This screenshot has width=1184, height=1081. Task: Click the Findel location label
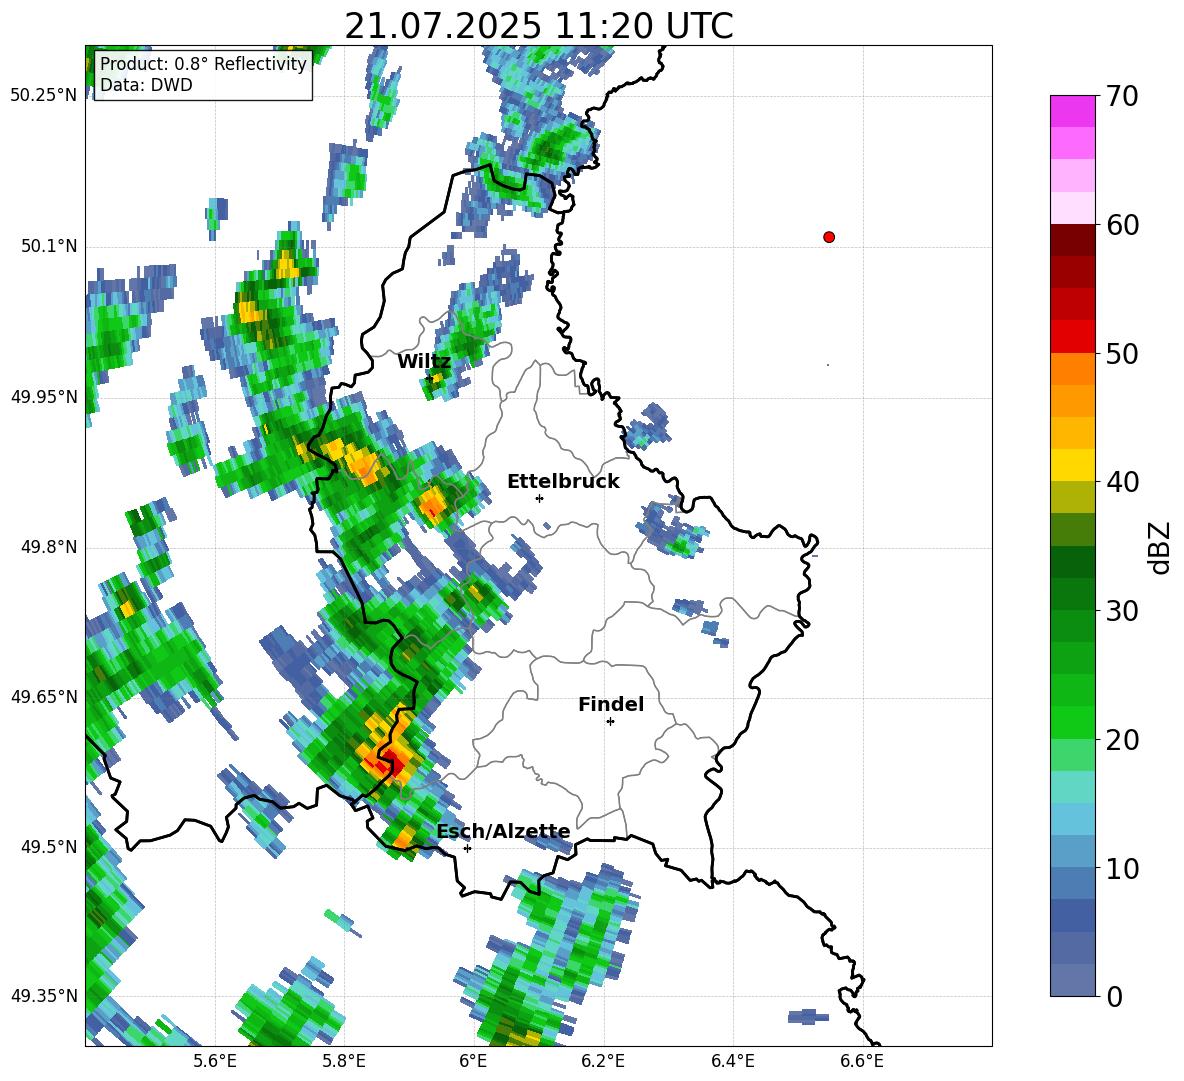tap(611, 704)
